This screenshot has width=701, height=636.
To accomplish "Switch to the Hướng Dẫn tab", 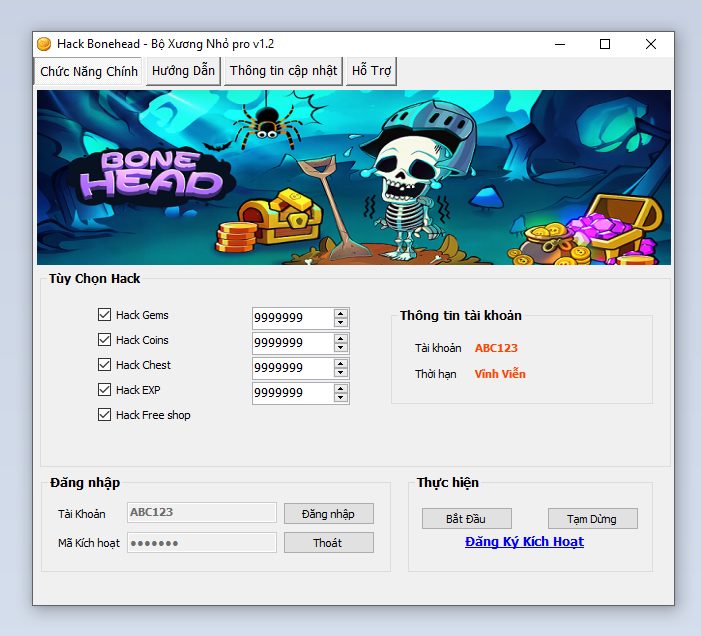I will pyautogui.click(x=183, y=71).
